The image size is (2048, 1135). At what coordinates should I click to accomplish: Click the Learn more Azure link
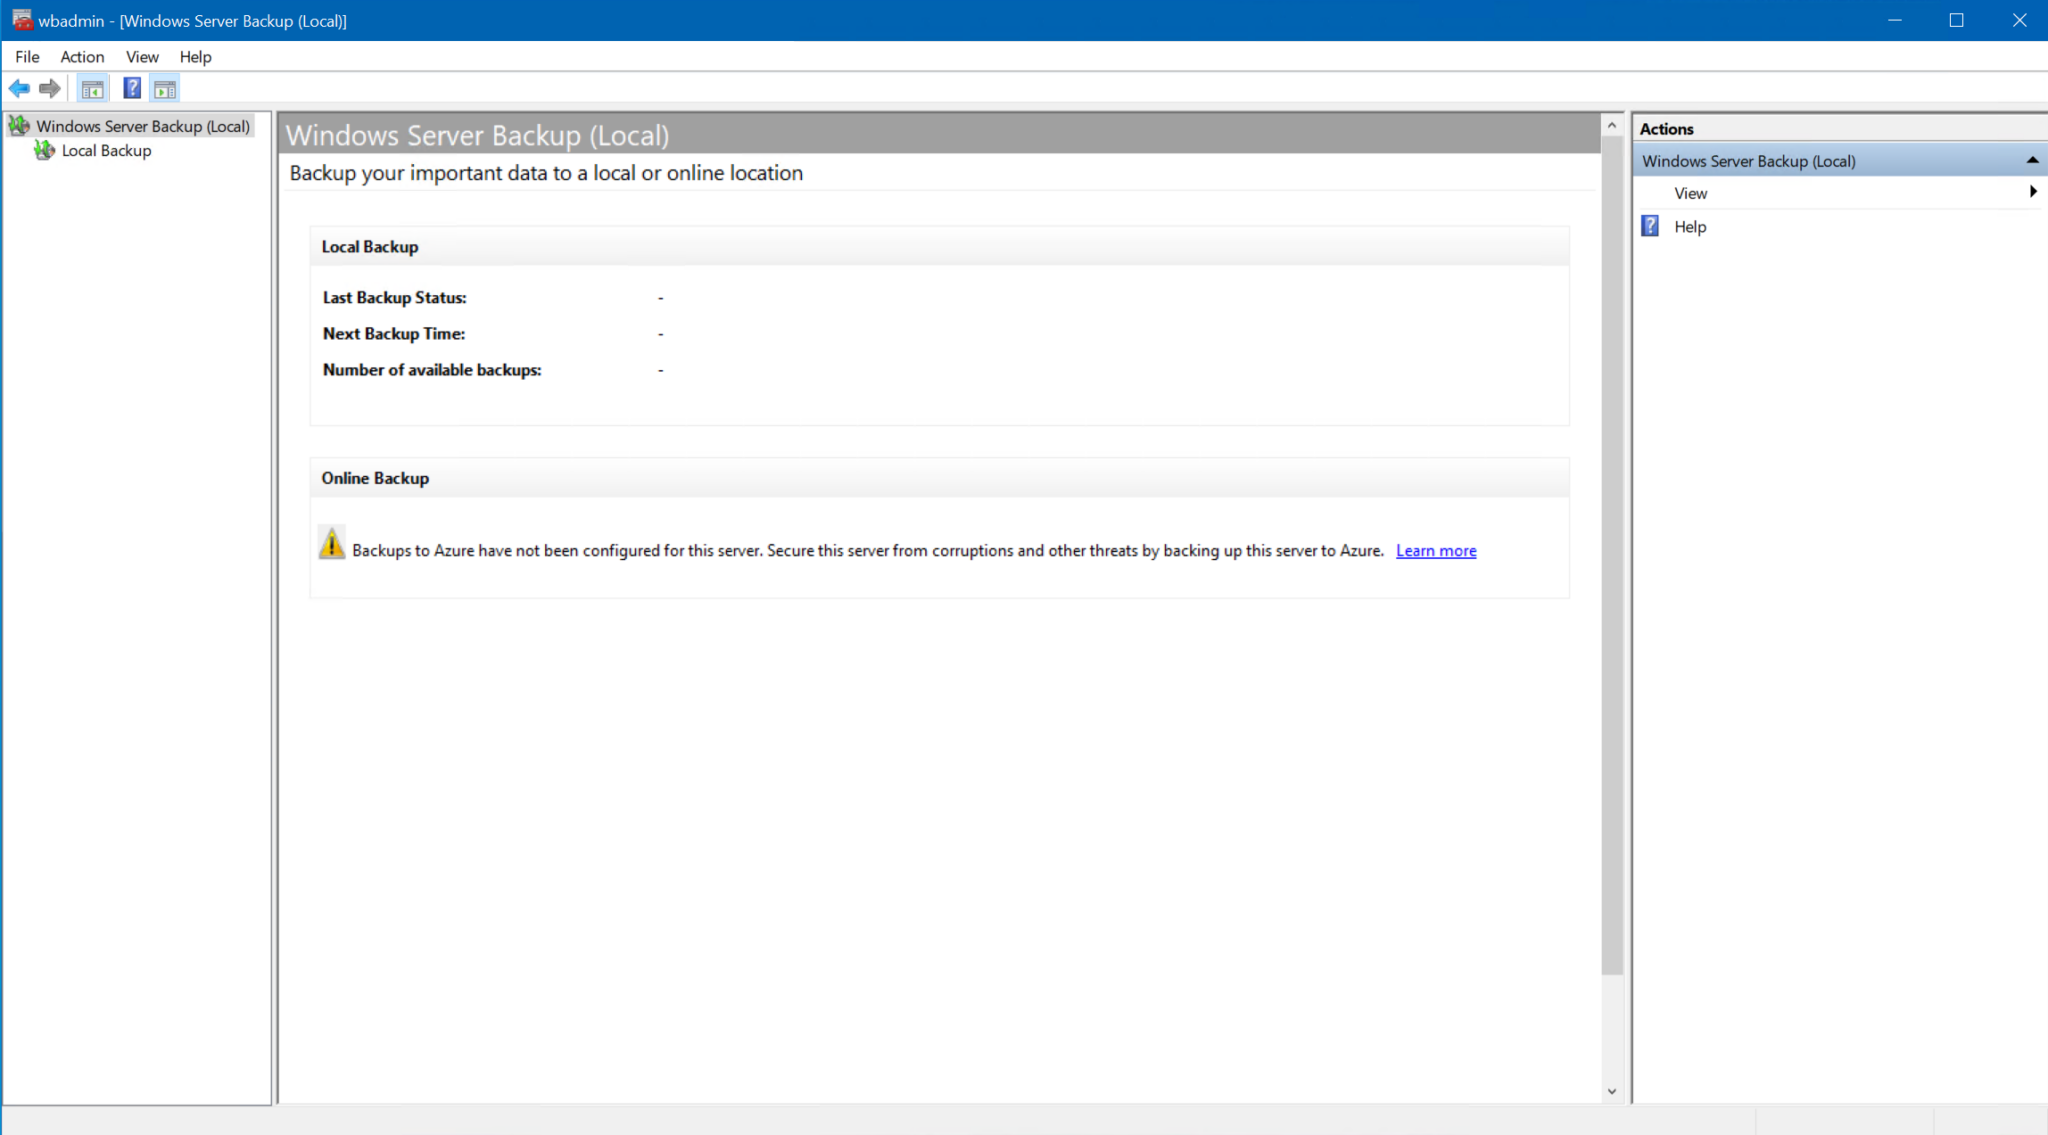coord(1436,551)
